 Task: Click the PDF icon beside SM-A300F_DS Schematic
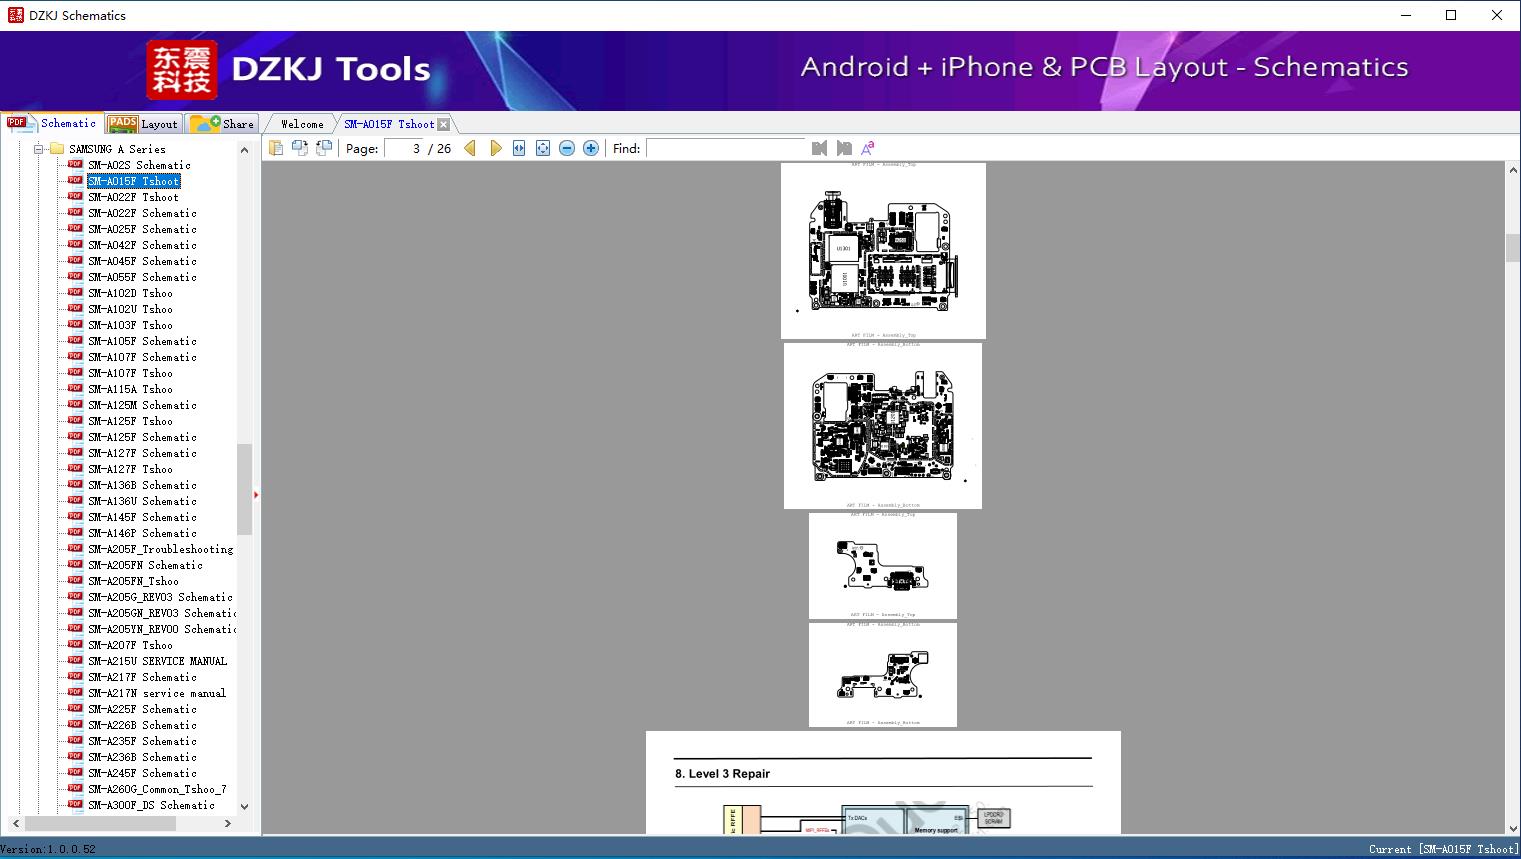(75, 805)
